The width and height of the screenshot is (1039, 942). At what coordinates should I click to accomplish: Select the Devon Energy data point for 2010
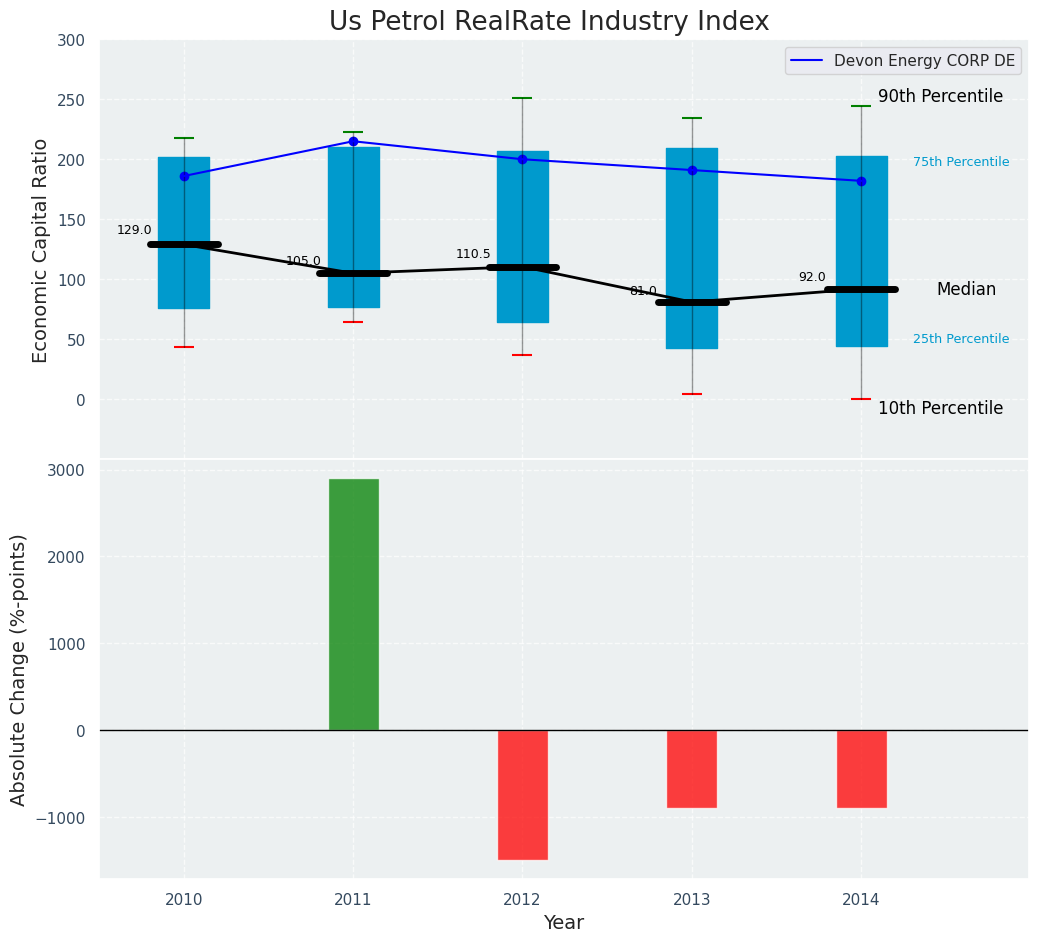click(x=184, y=176)
